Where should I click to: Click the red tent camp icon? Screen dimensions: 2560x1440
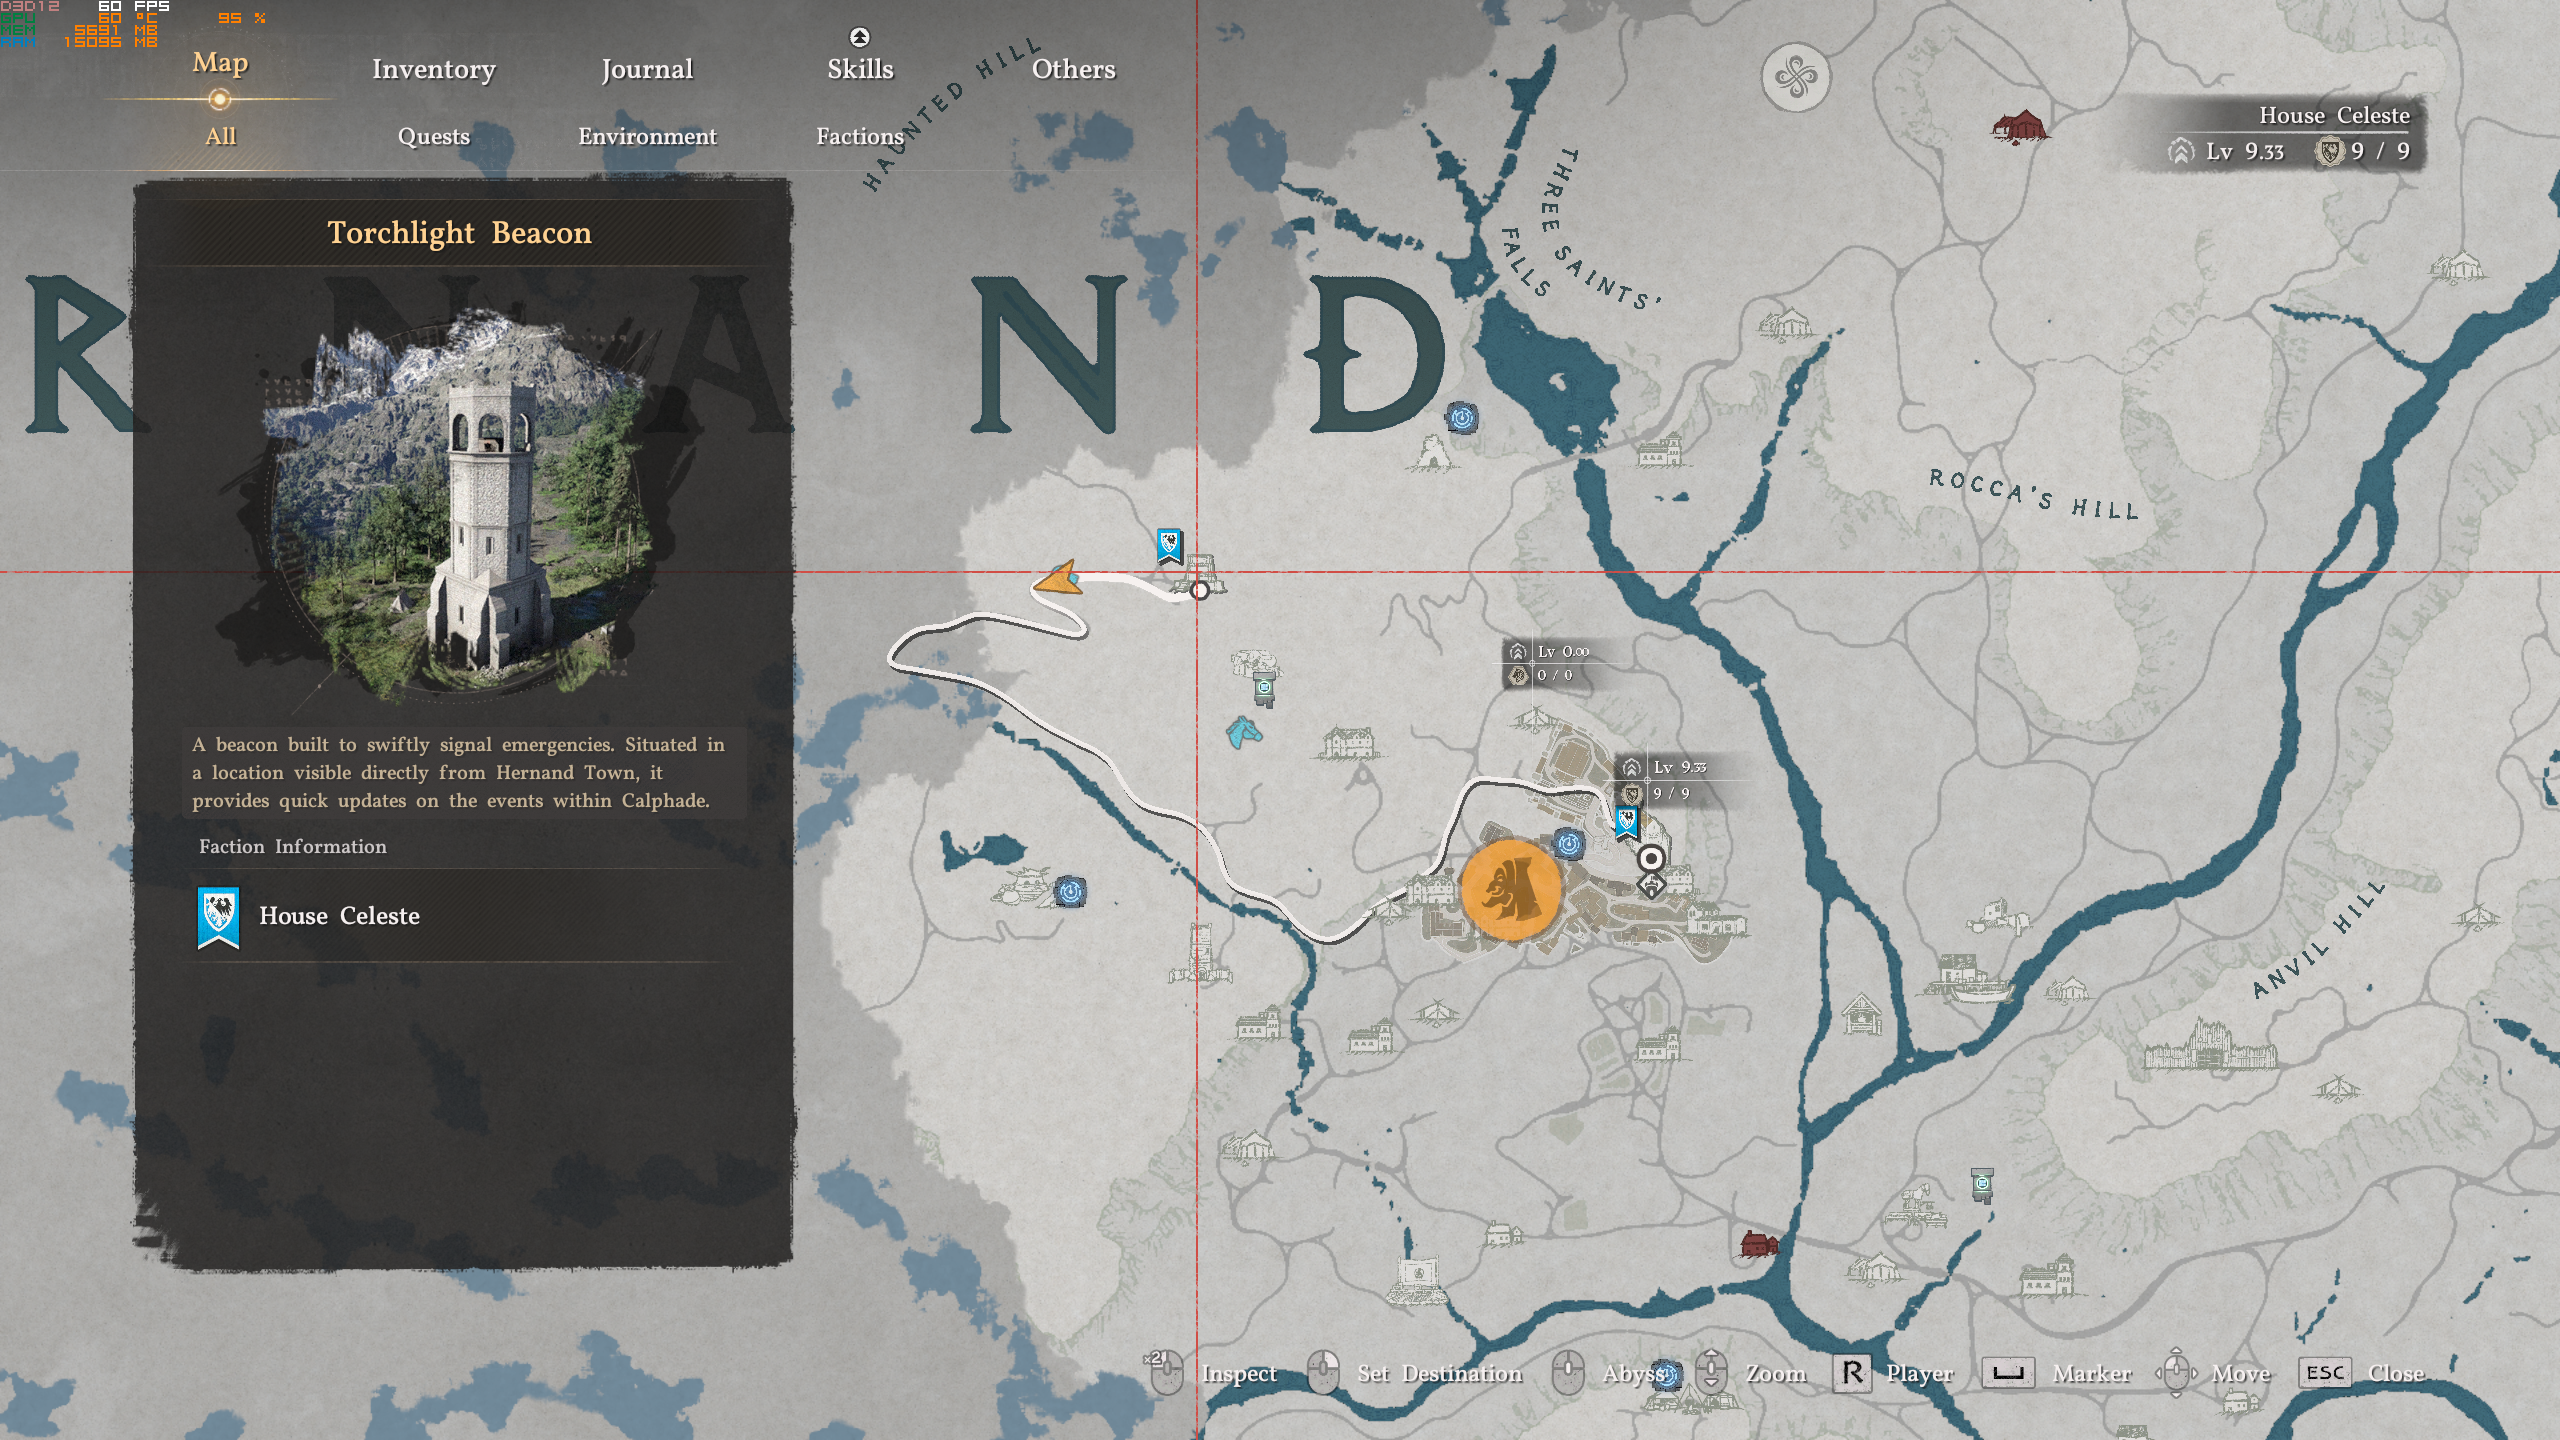pos(2019,129)
